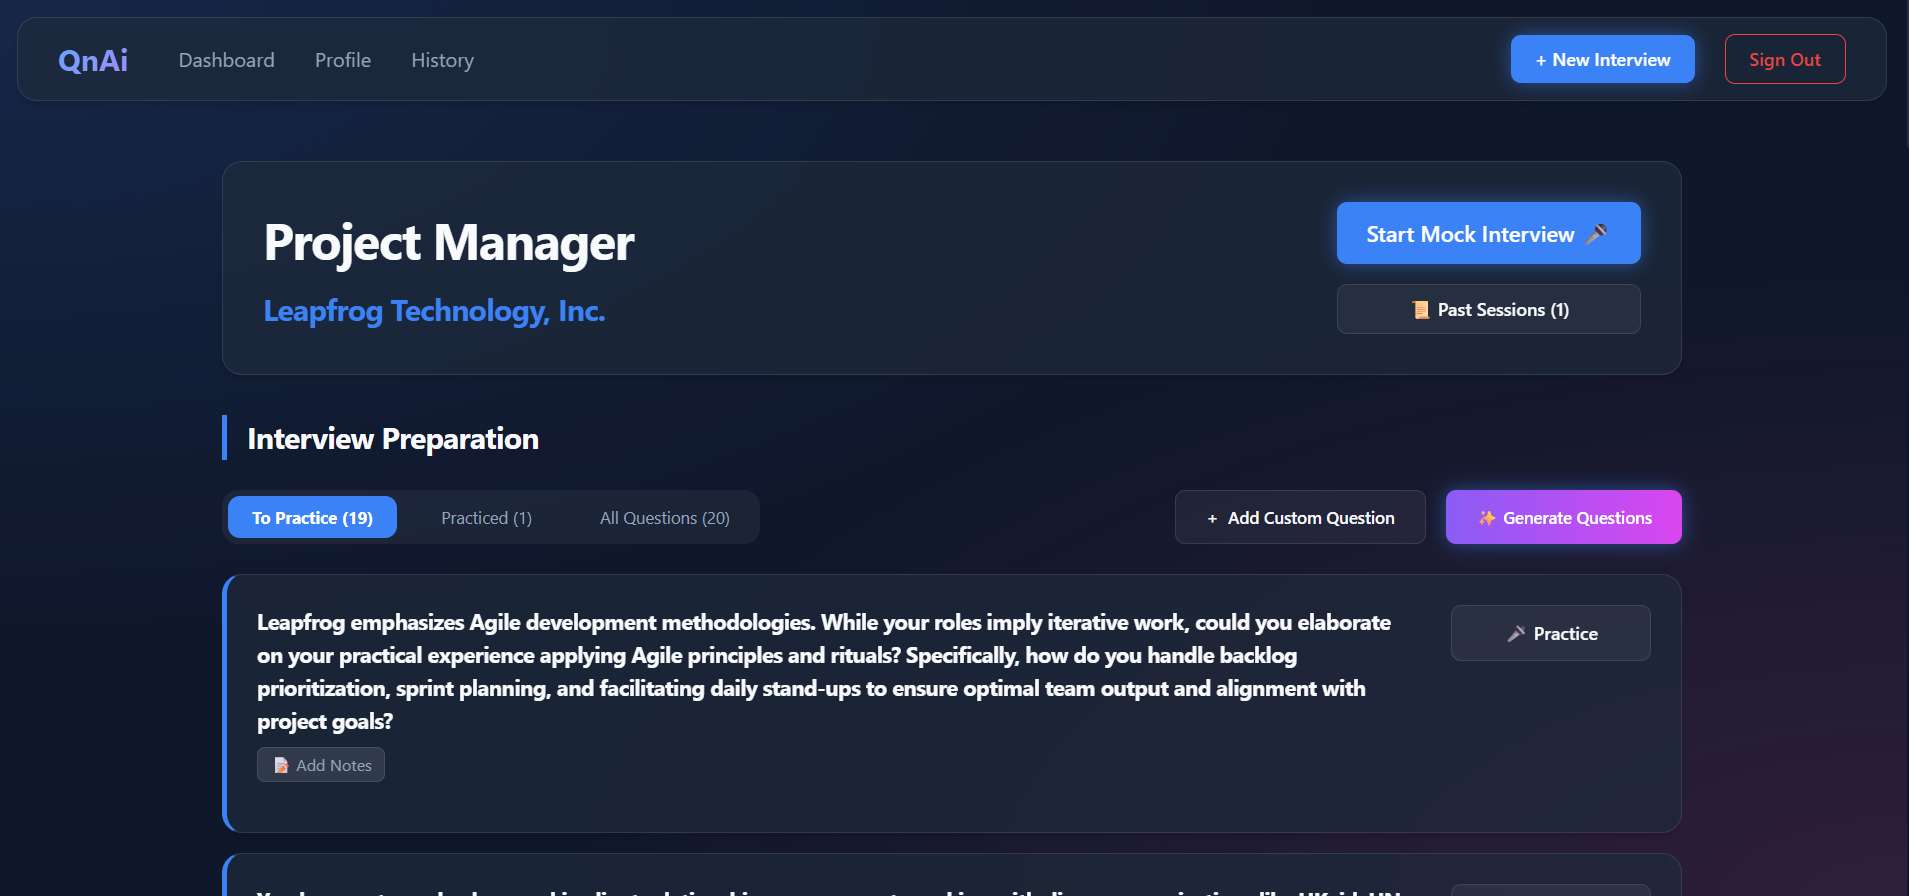Screen dimensions: 1909x896
Task: View past sessions
Action: pos(1488,309)
